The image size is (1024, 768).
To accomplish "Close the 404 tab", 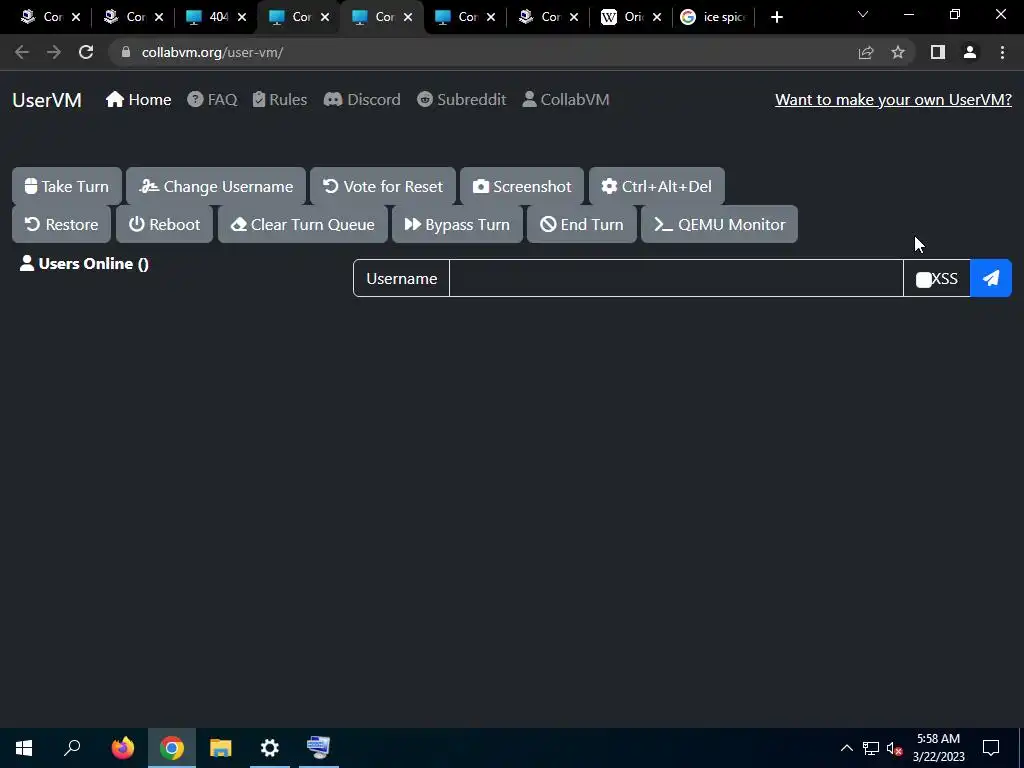I will pyautogui.click(x=242, y=17).
